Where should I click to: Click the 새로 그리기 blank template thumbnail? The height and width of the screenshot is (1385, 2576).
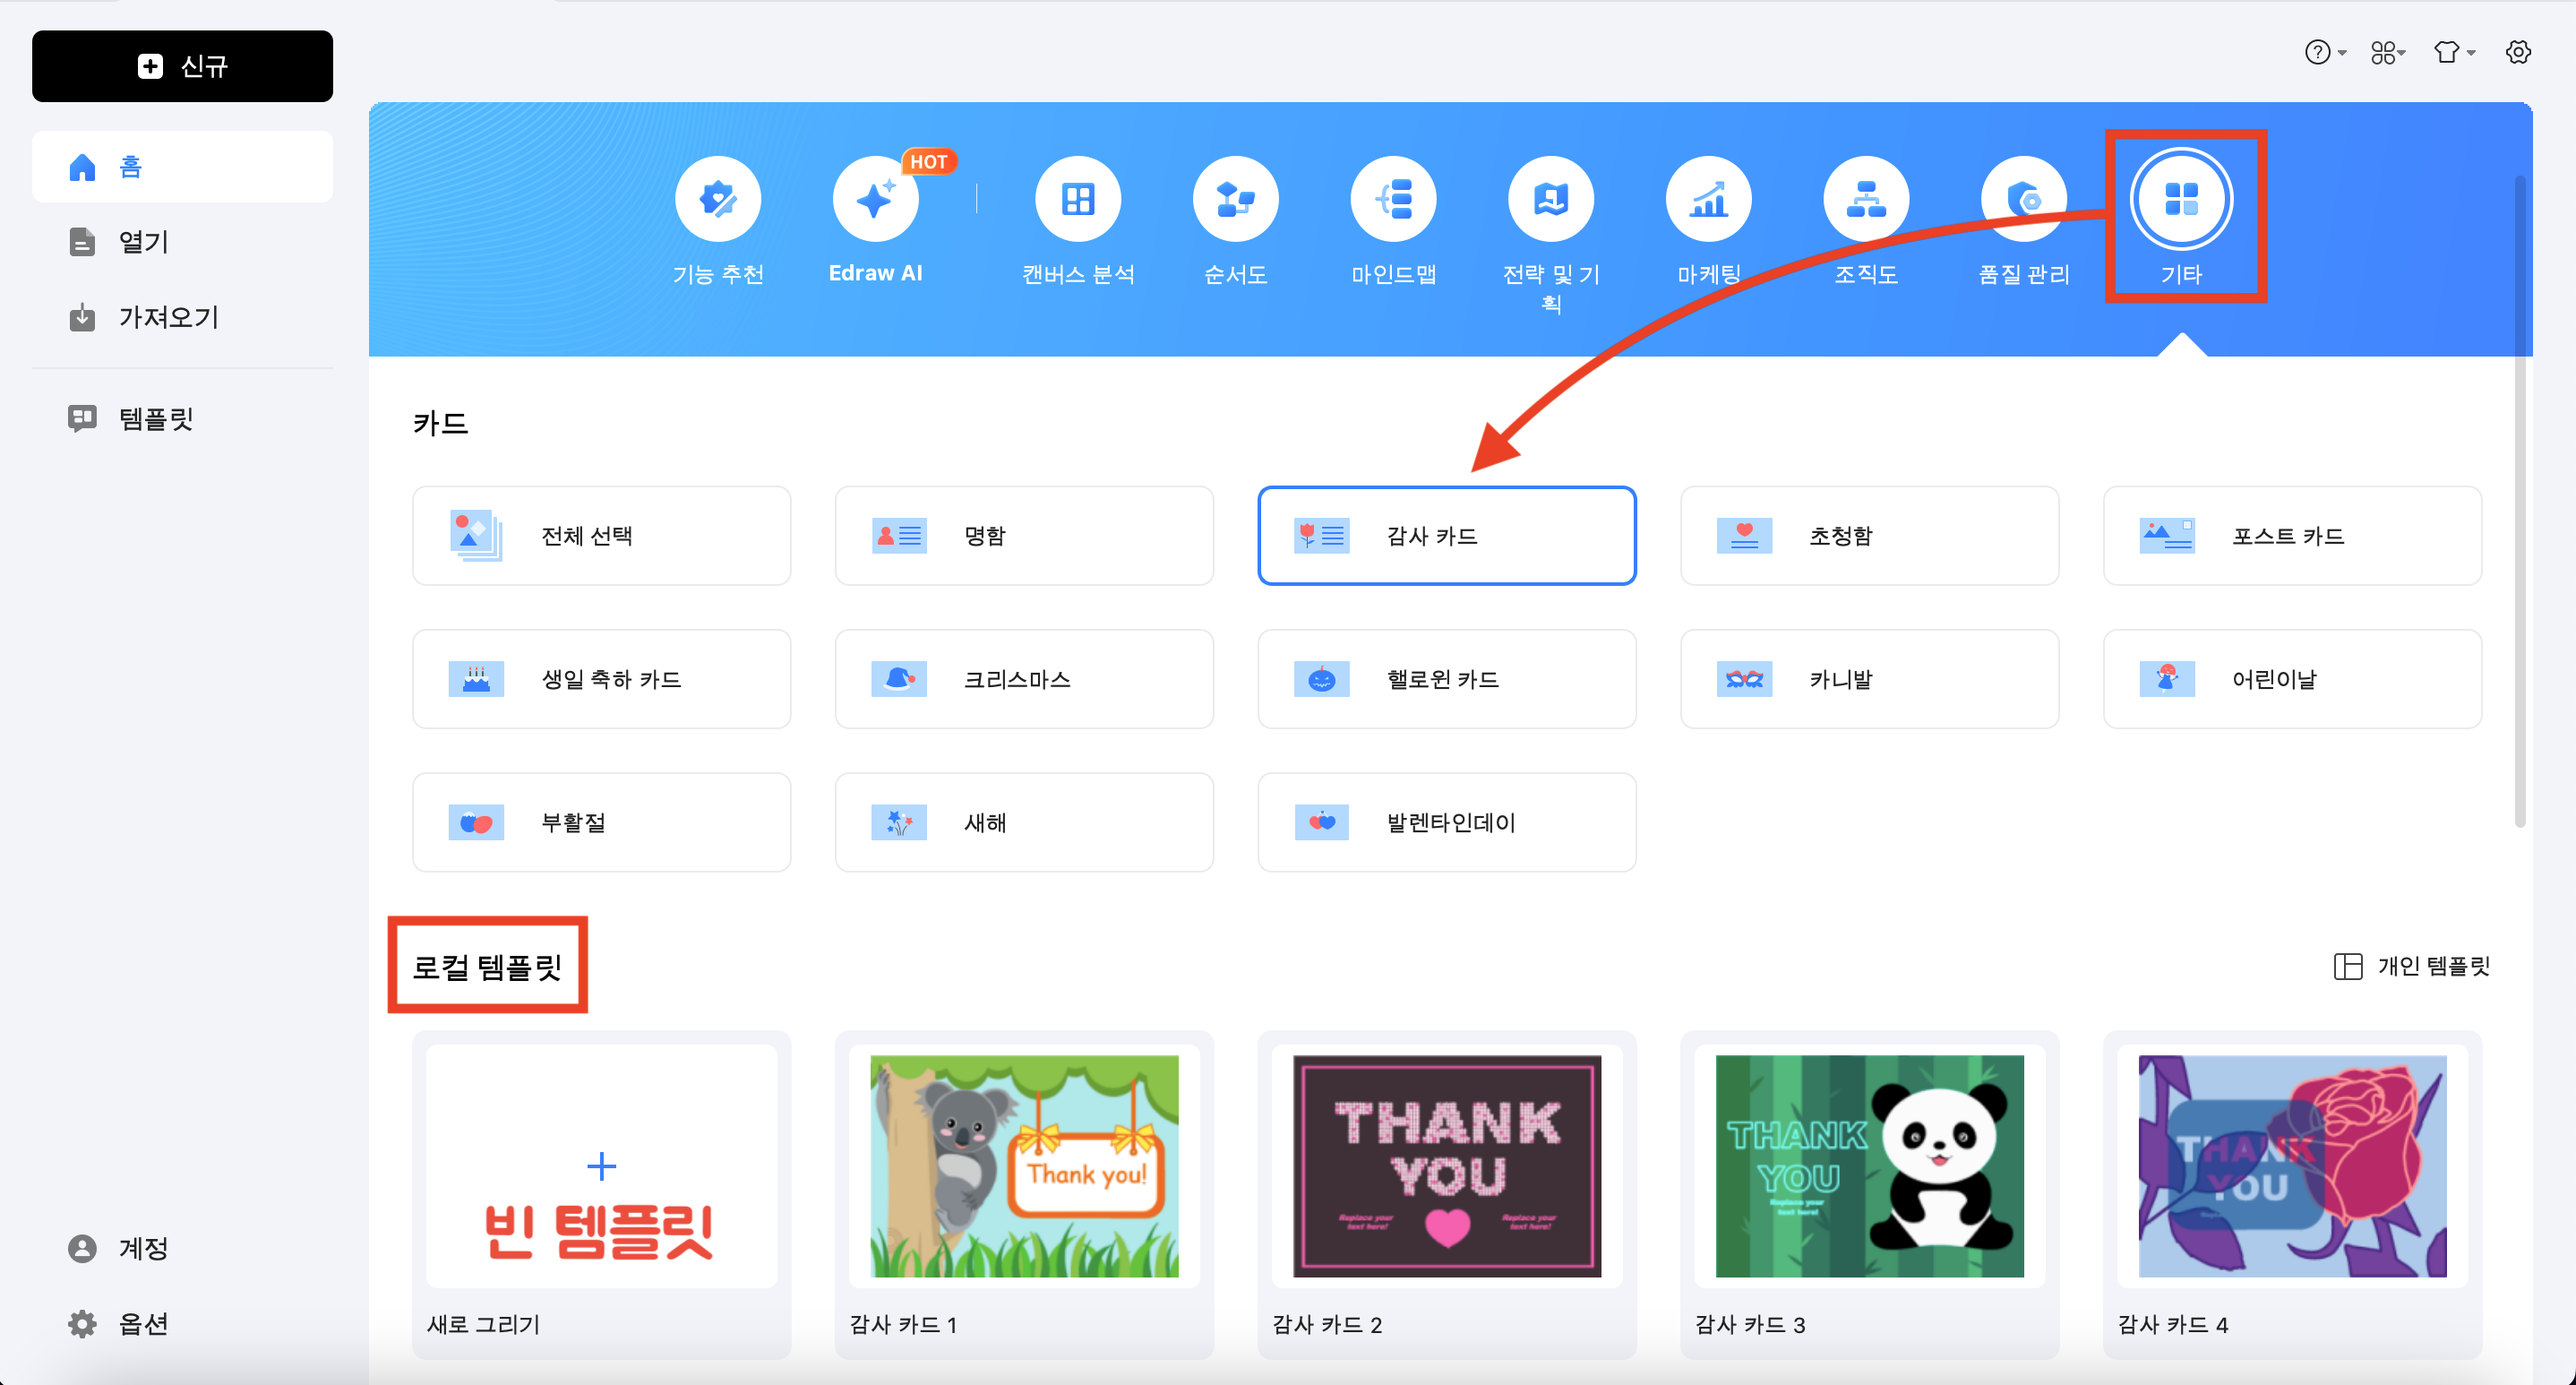pos(602,1166)
